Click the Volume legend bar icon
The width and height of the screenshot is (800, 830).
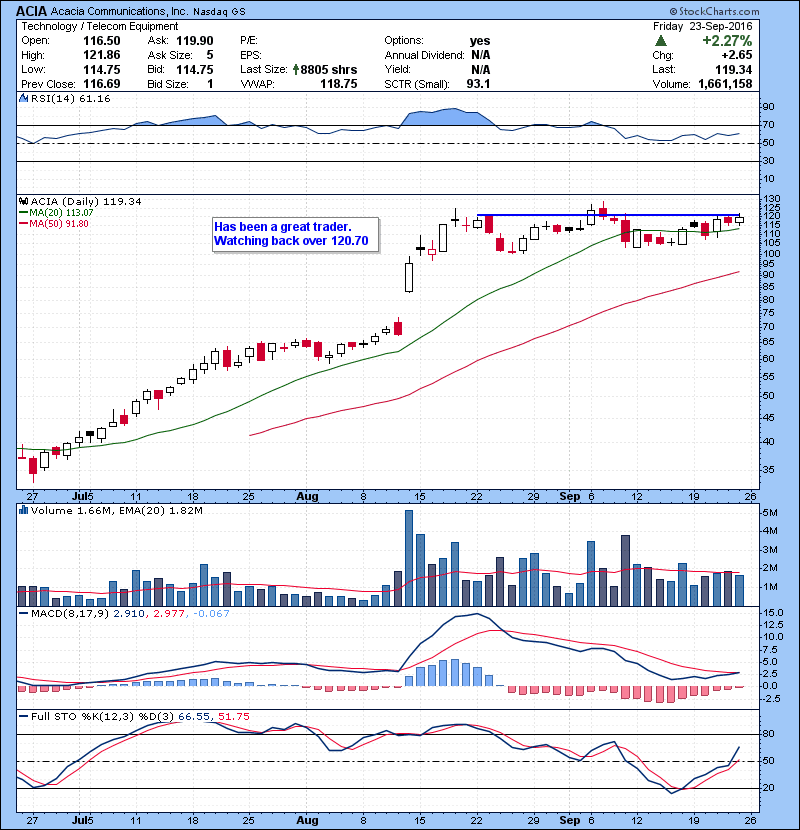pyautogui.click(x=24, y=511)
